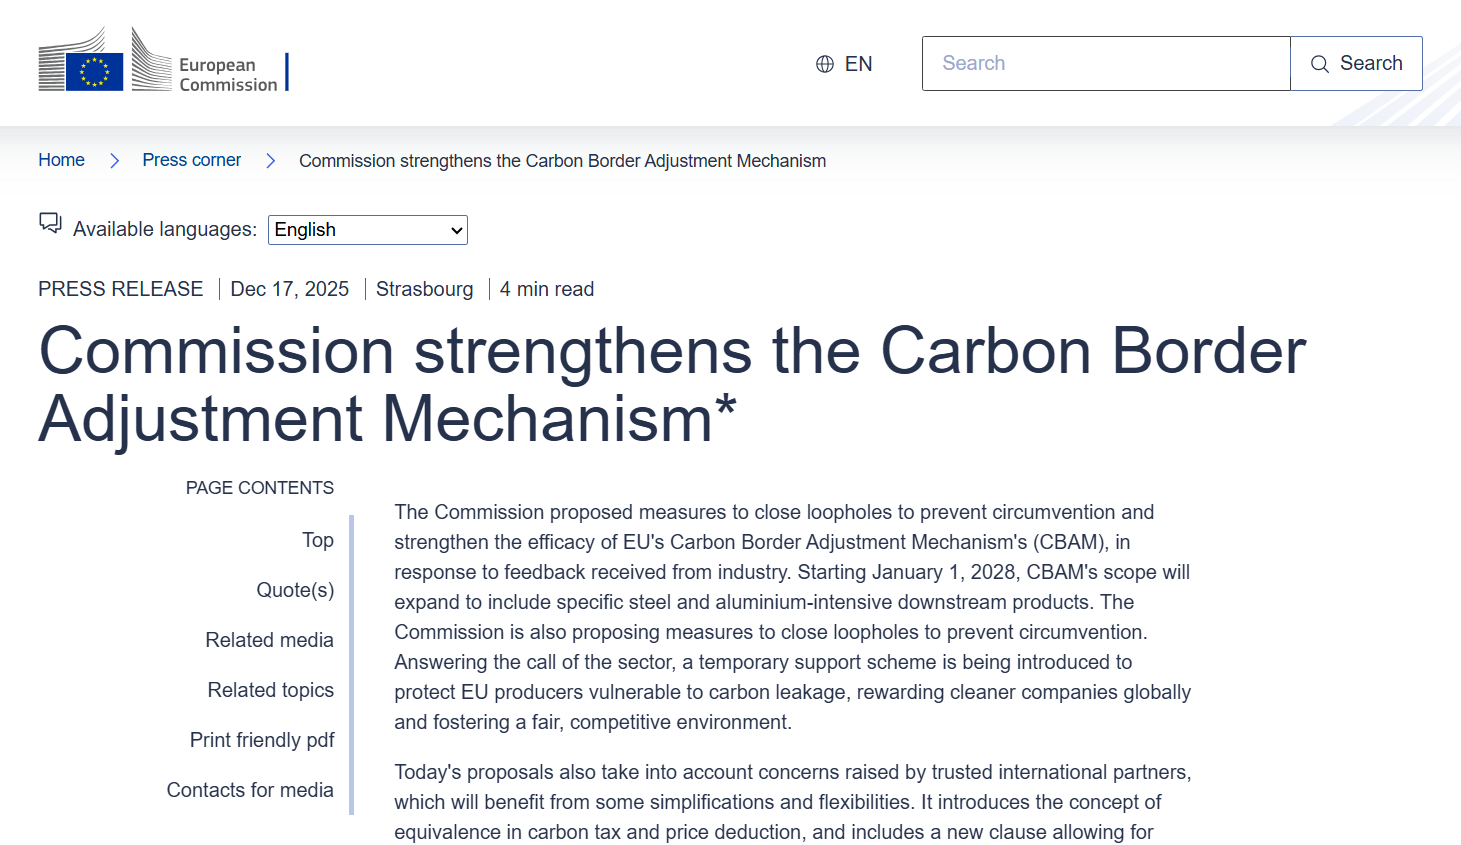Open the Available languages dropdown
Viewport: 1461px width, 845px height.
point(368,230)
